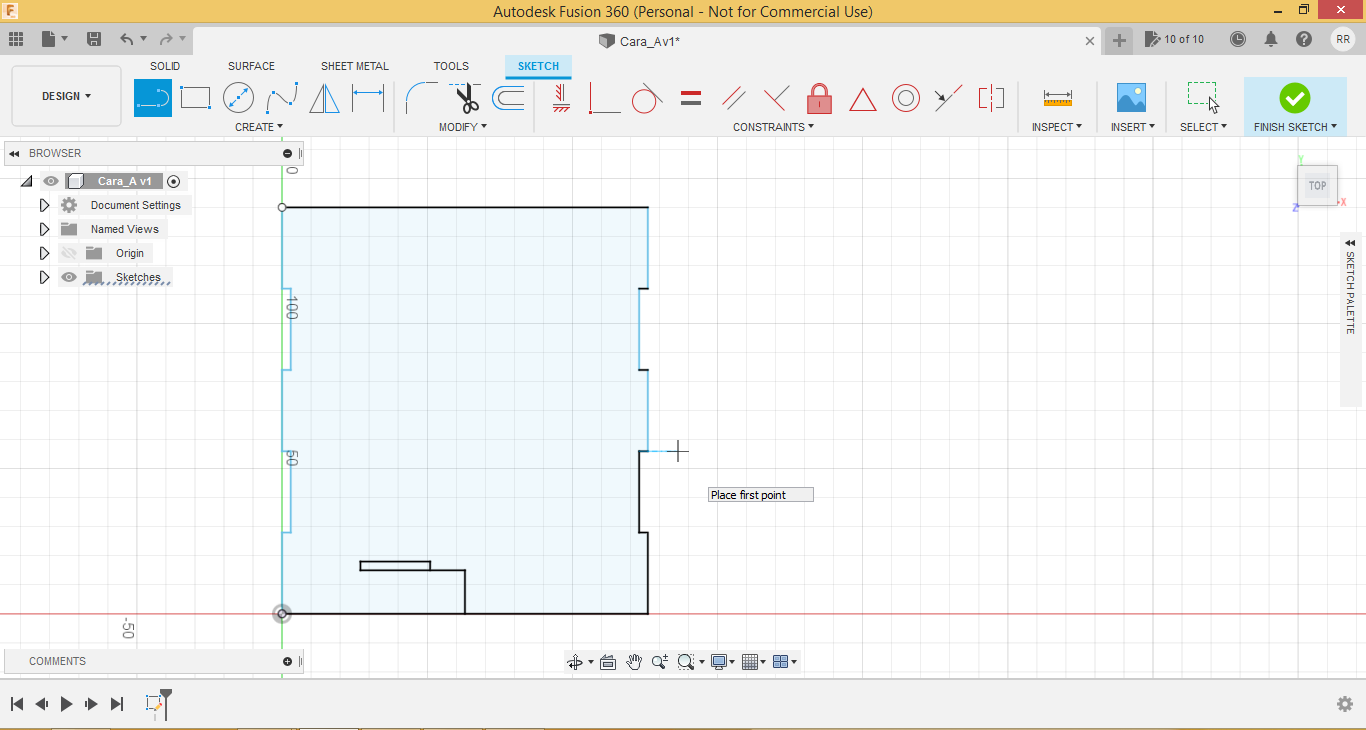This screenshot has height=730, width=1366.
Task: Open the Measure ruler tool
Action: 1057,98
